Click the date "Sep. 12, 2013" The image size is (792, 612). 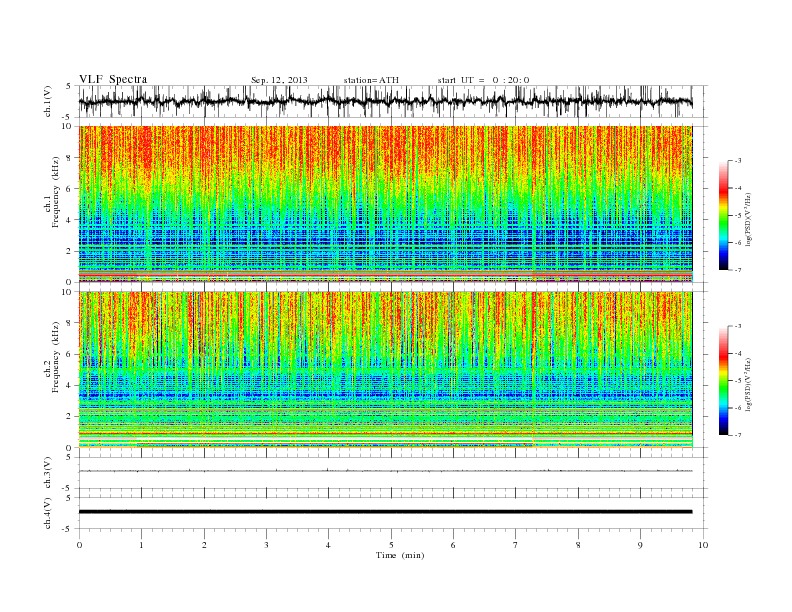279,80
